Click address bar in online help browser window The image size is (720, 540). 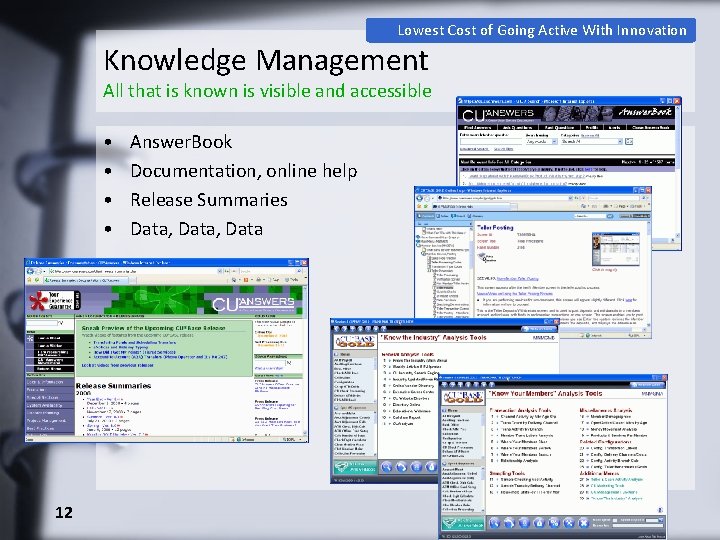pos(505,198)
